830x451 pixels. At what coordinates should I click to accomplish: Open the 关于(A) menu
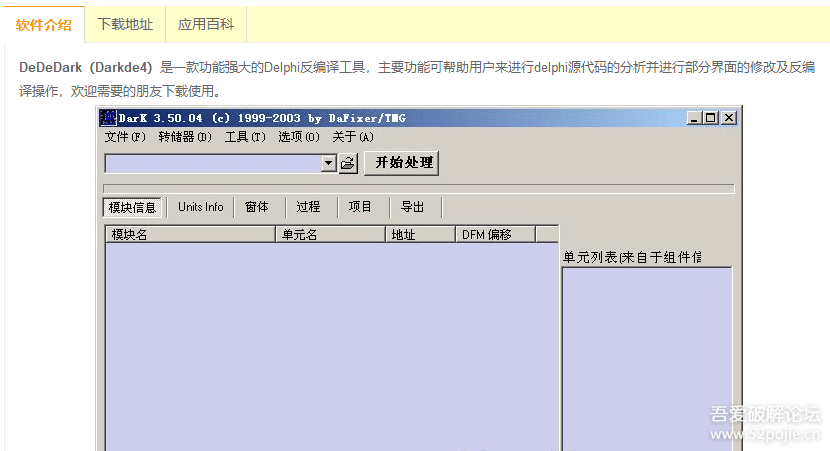click(x=353, y=137)
